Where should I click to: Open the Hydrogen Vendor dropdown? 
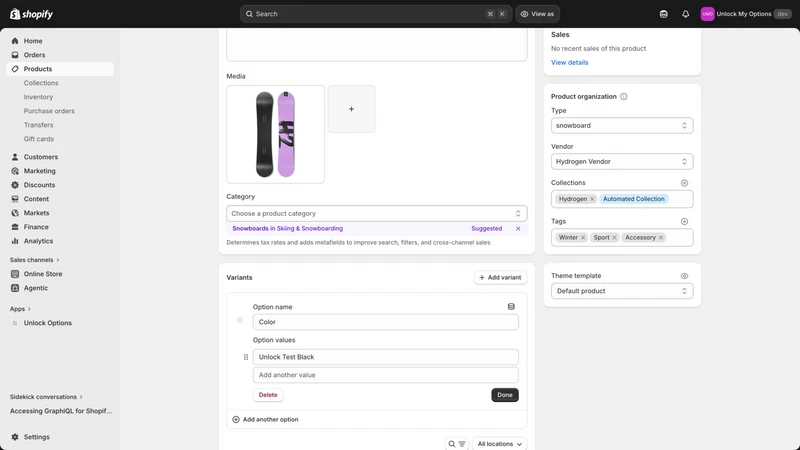coord(622,162)
